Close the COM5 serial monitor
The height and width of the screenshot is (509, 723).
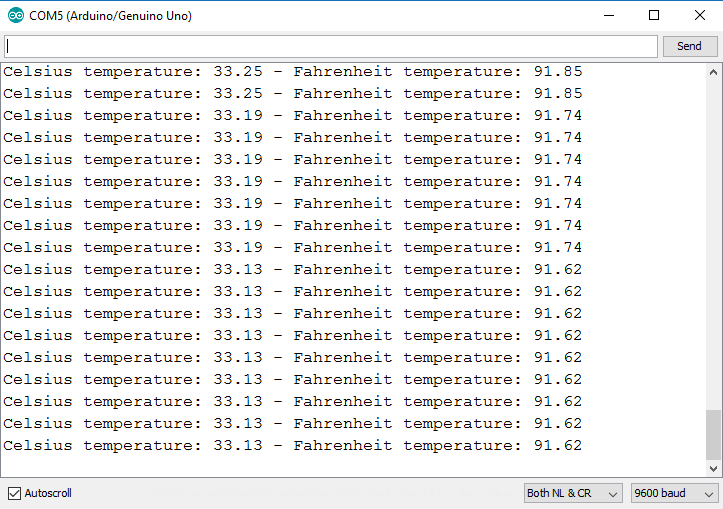pyautogui.click(x=699, y=15)
